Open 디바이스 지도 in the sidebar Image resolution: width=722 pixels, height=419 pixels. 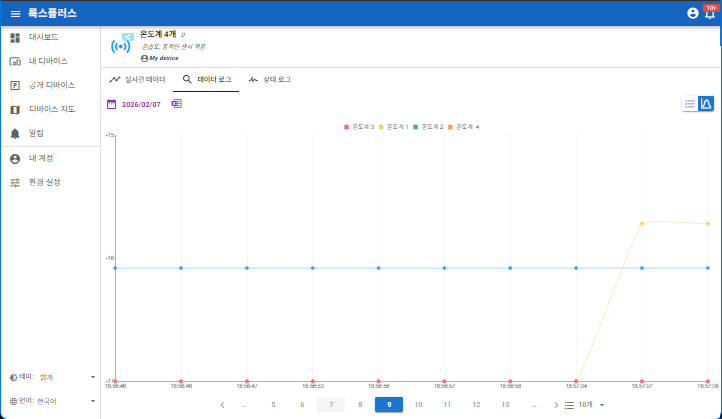(x=50, y=109)
